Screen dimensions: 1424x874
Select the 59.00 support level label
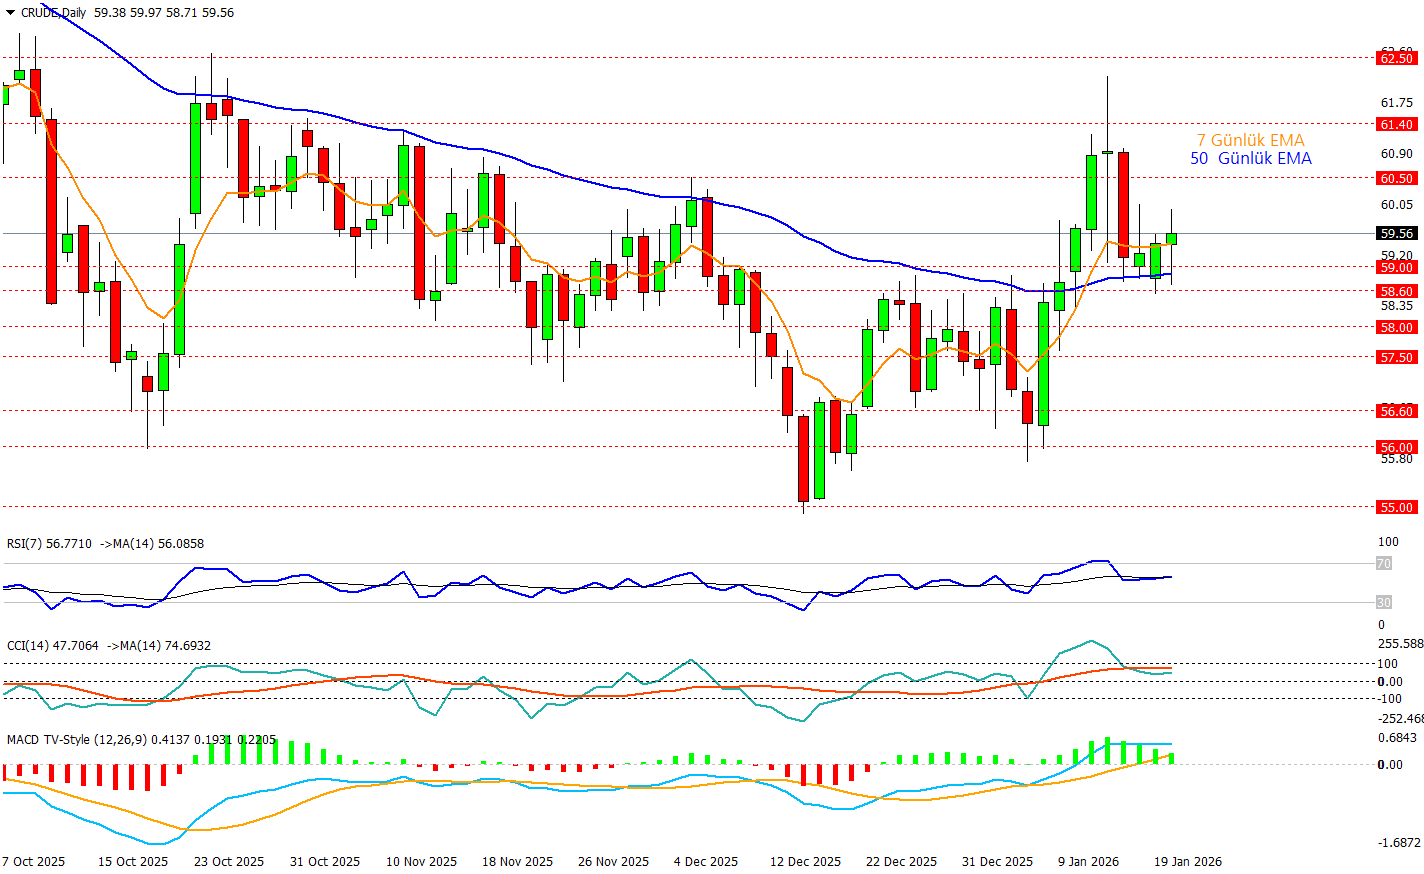pos(1397,268)
